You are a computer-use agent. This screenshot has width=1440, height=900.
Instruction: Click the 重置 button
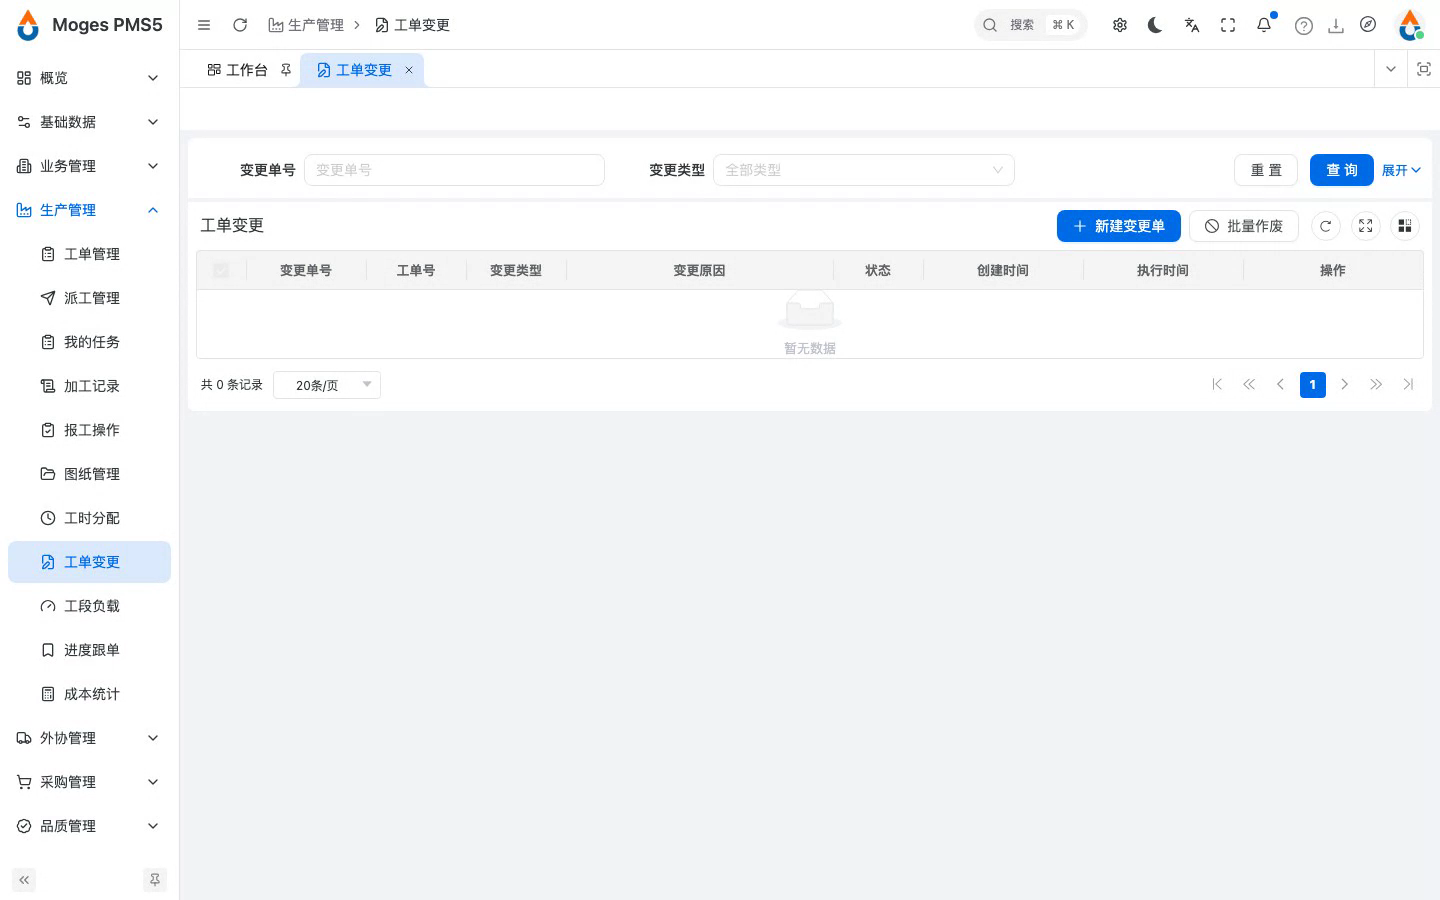pos(1266,170)
